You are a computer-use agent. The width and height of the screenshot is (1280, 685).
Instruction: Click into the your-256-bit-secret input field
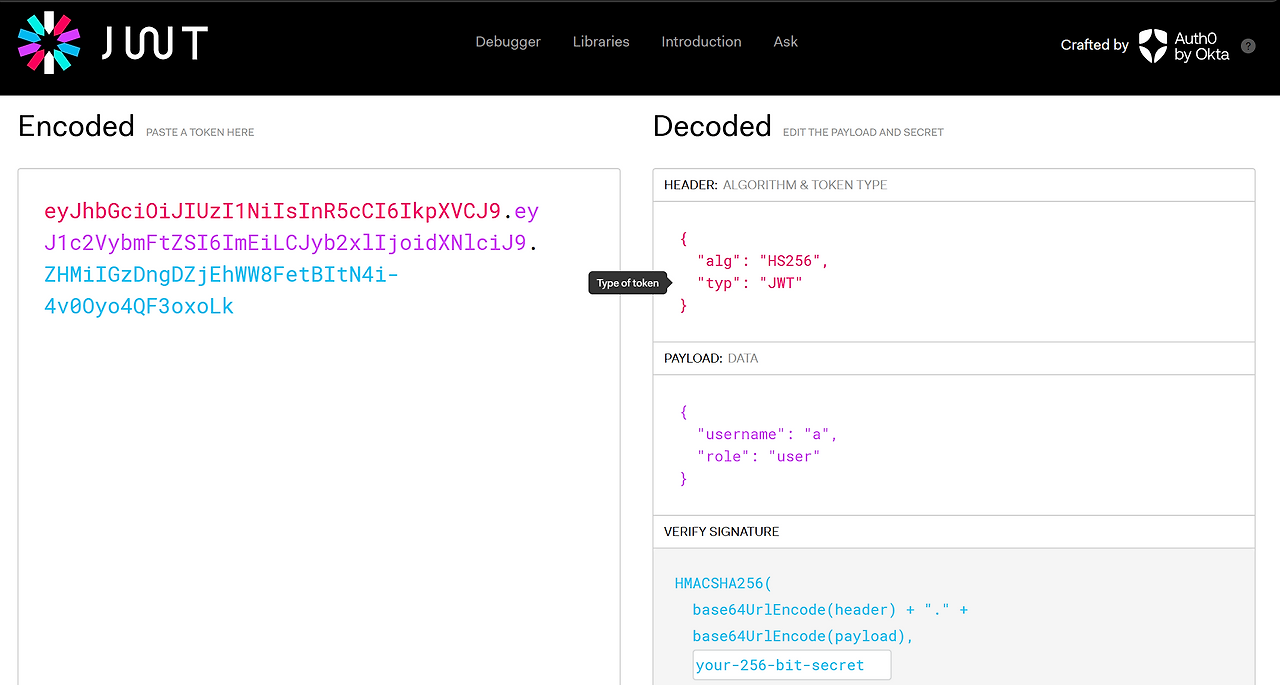click(x=791, y=665)
